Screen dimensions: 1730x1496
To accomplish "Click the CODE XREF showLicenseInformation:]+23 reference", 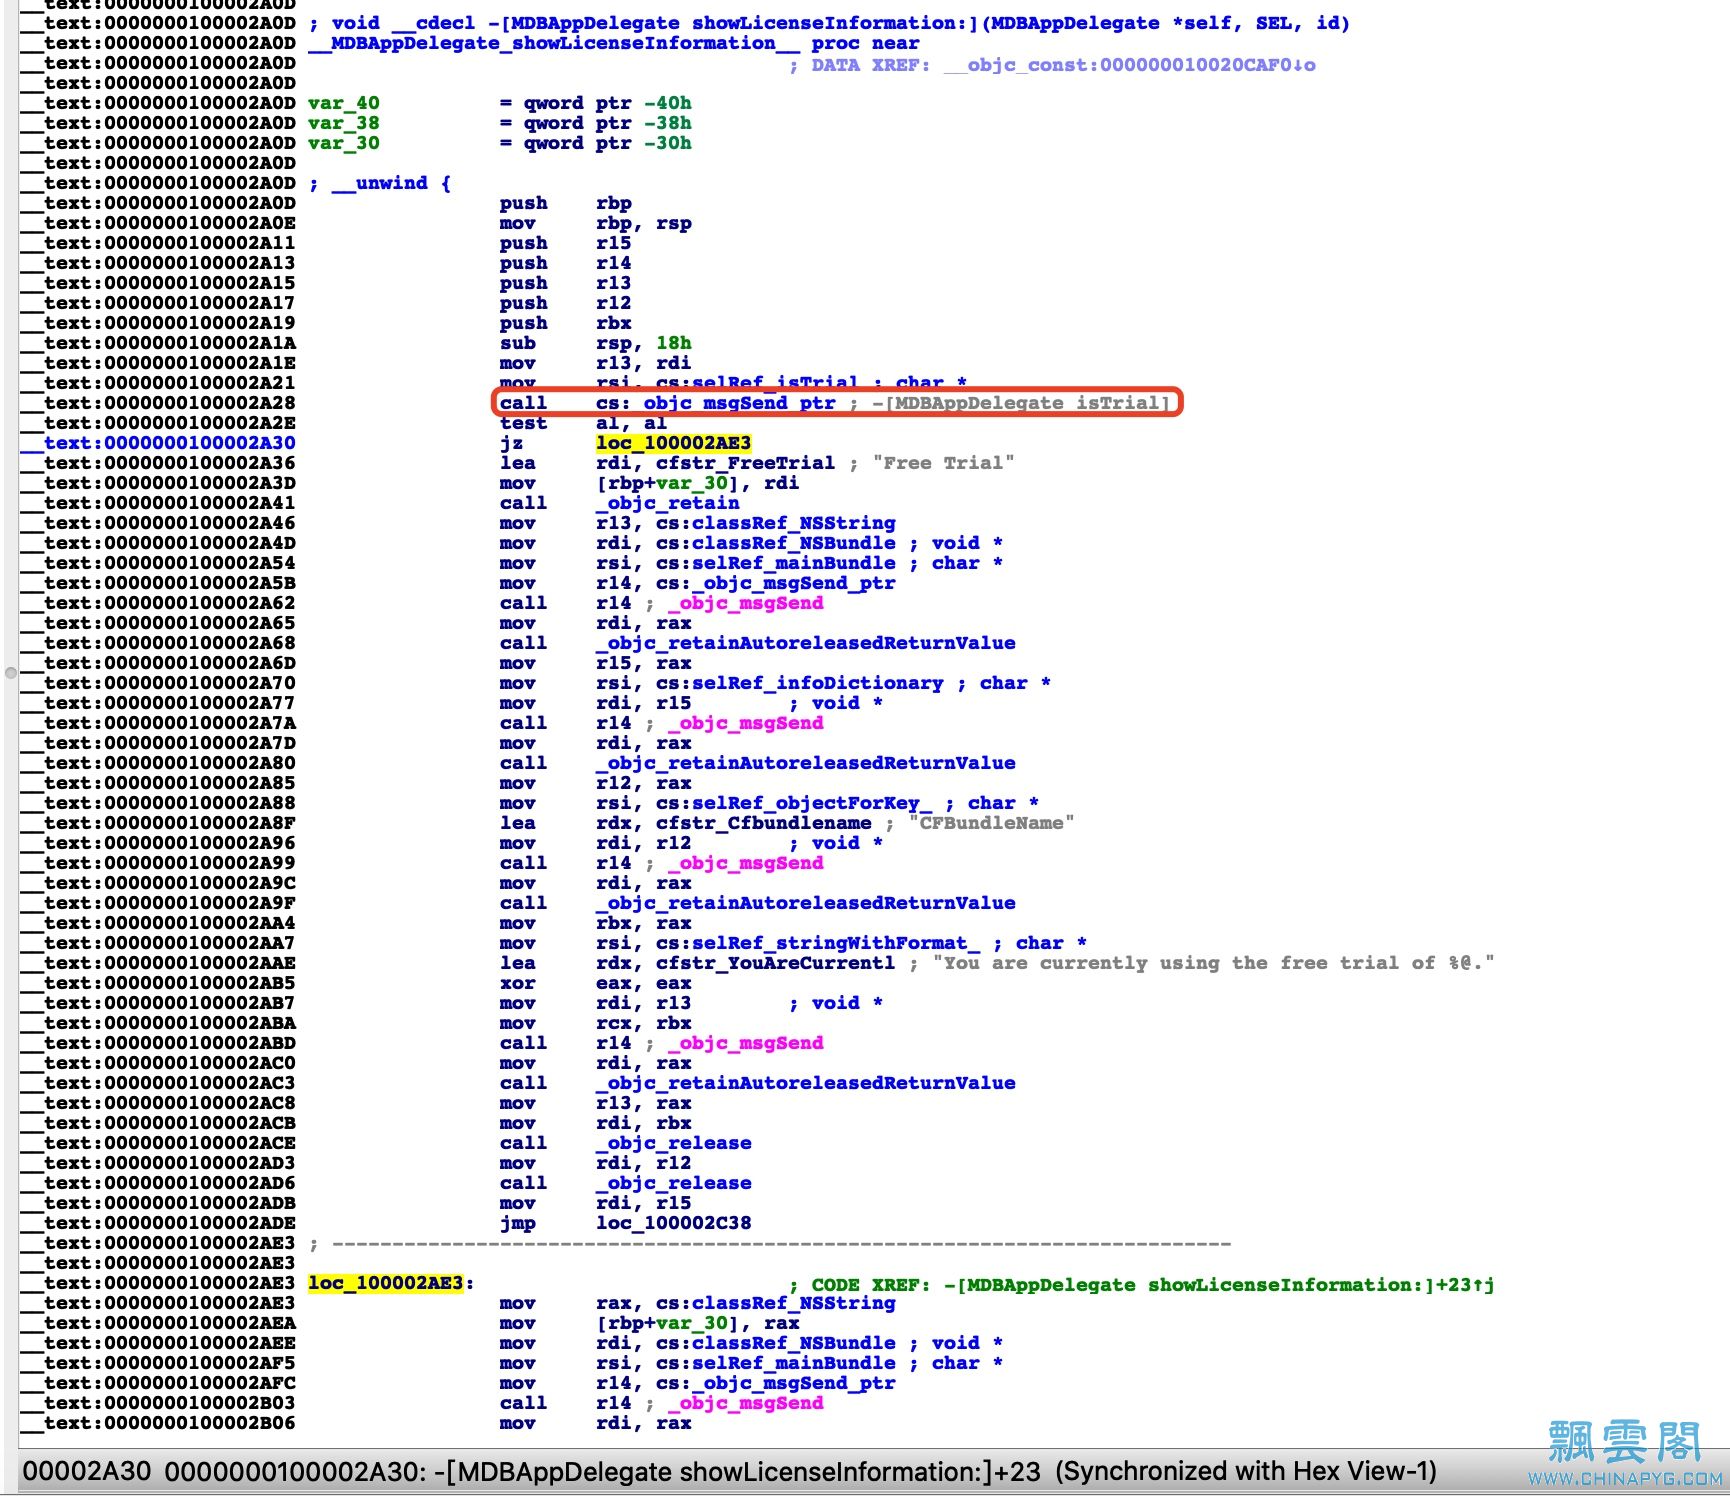I will pyautogui.click(x=1219, y=1285).
